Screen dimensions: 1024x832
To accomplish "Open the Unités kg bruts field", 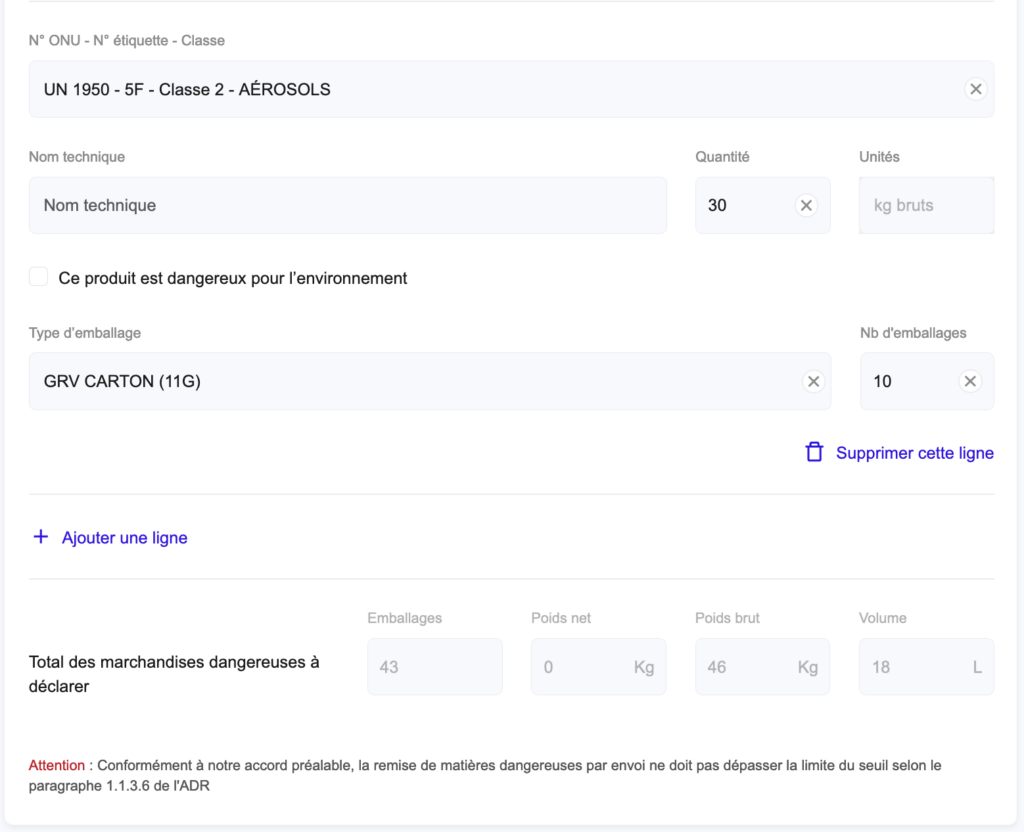I will tap(925, 205).
